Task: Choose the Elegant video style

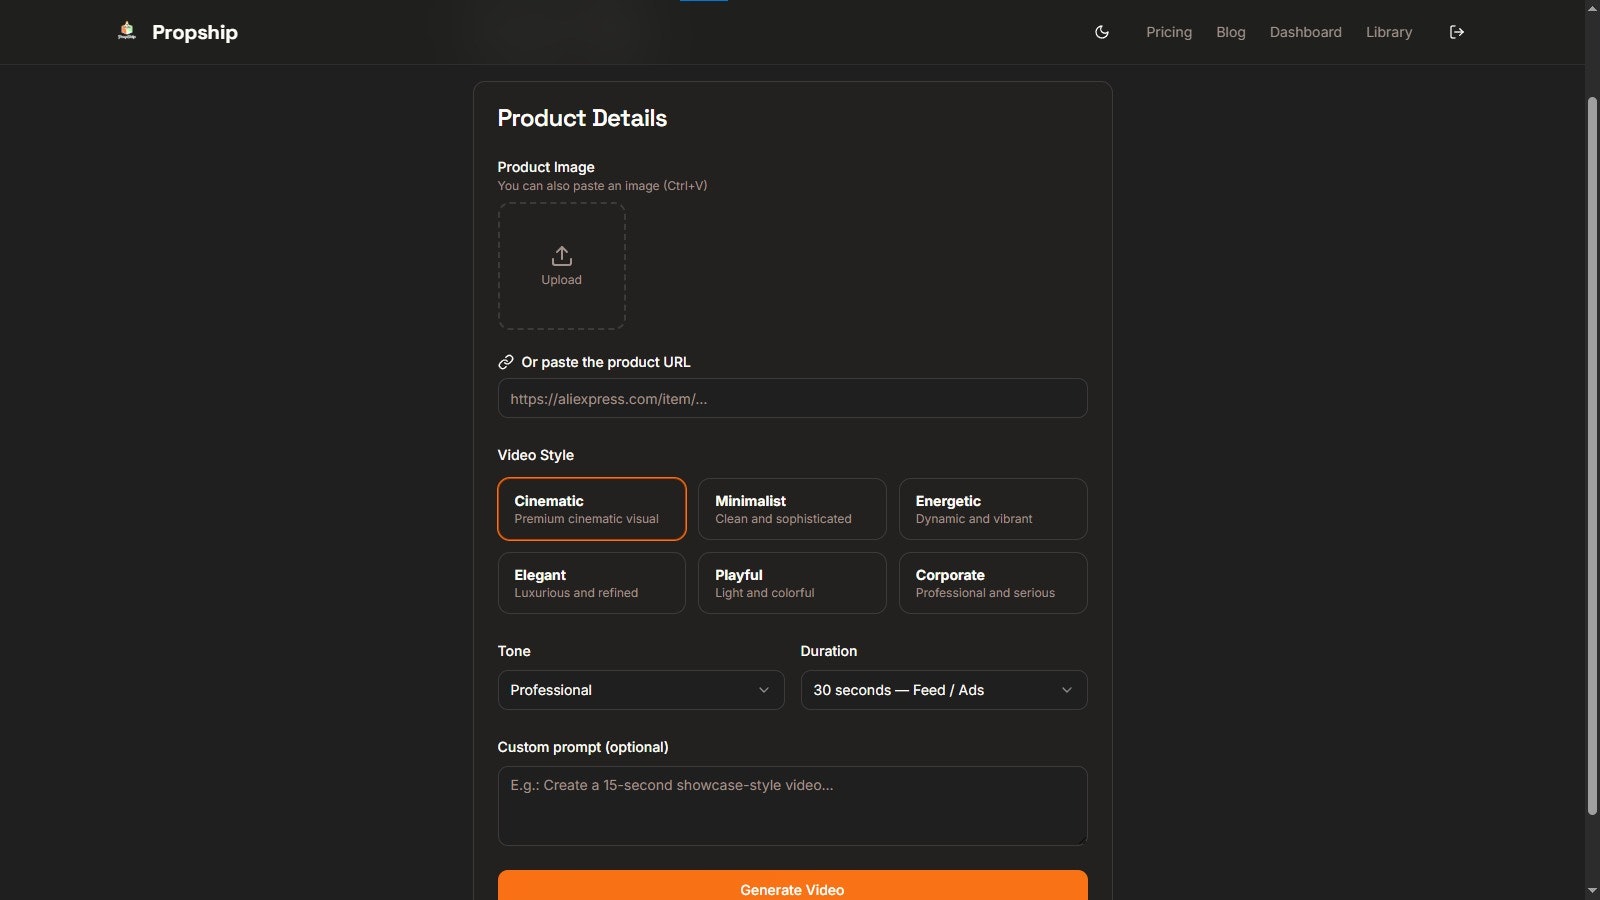Action: (592, 583)
